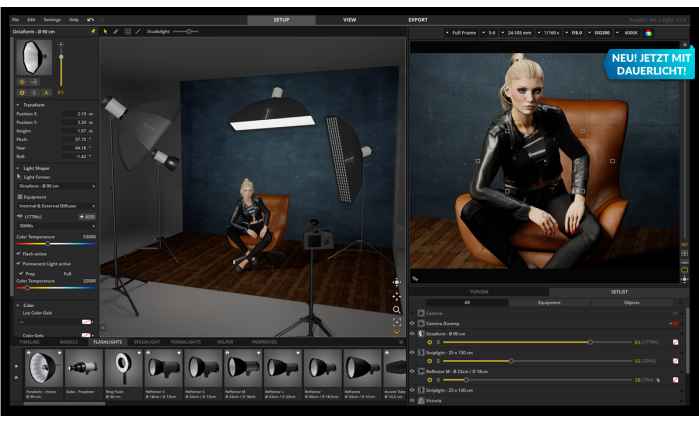Open the Settings menu
Image resolution: width=699 pixels, height=423 pixels.
click(x=51, y=19)
